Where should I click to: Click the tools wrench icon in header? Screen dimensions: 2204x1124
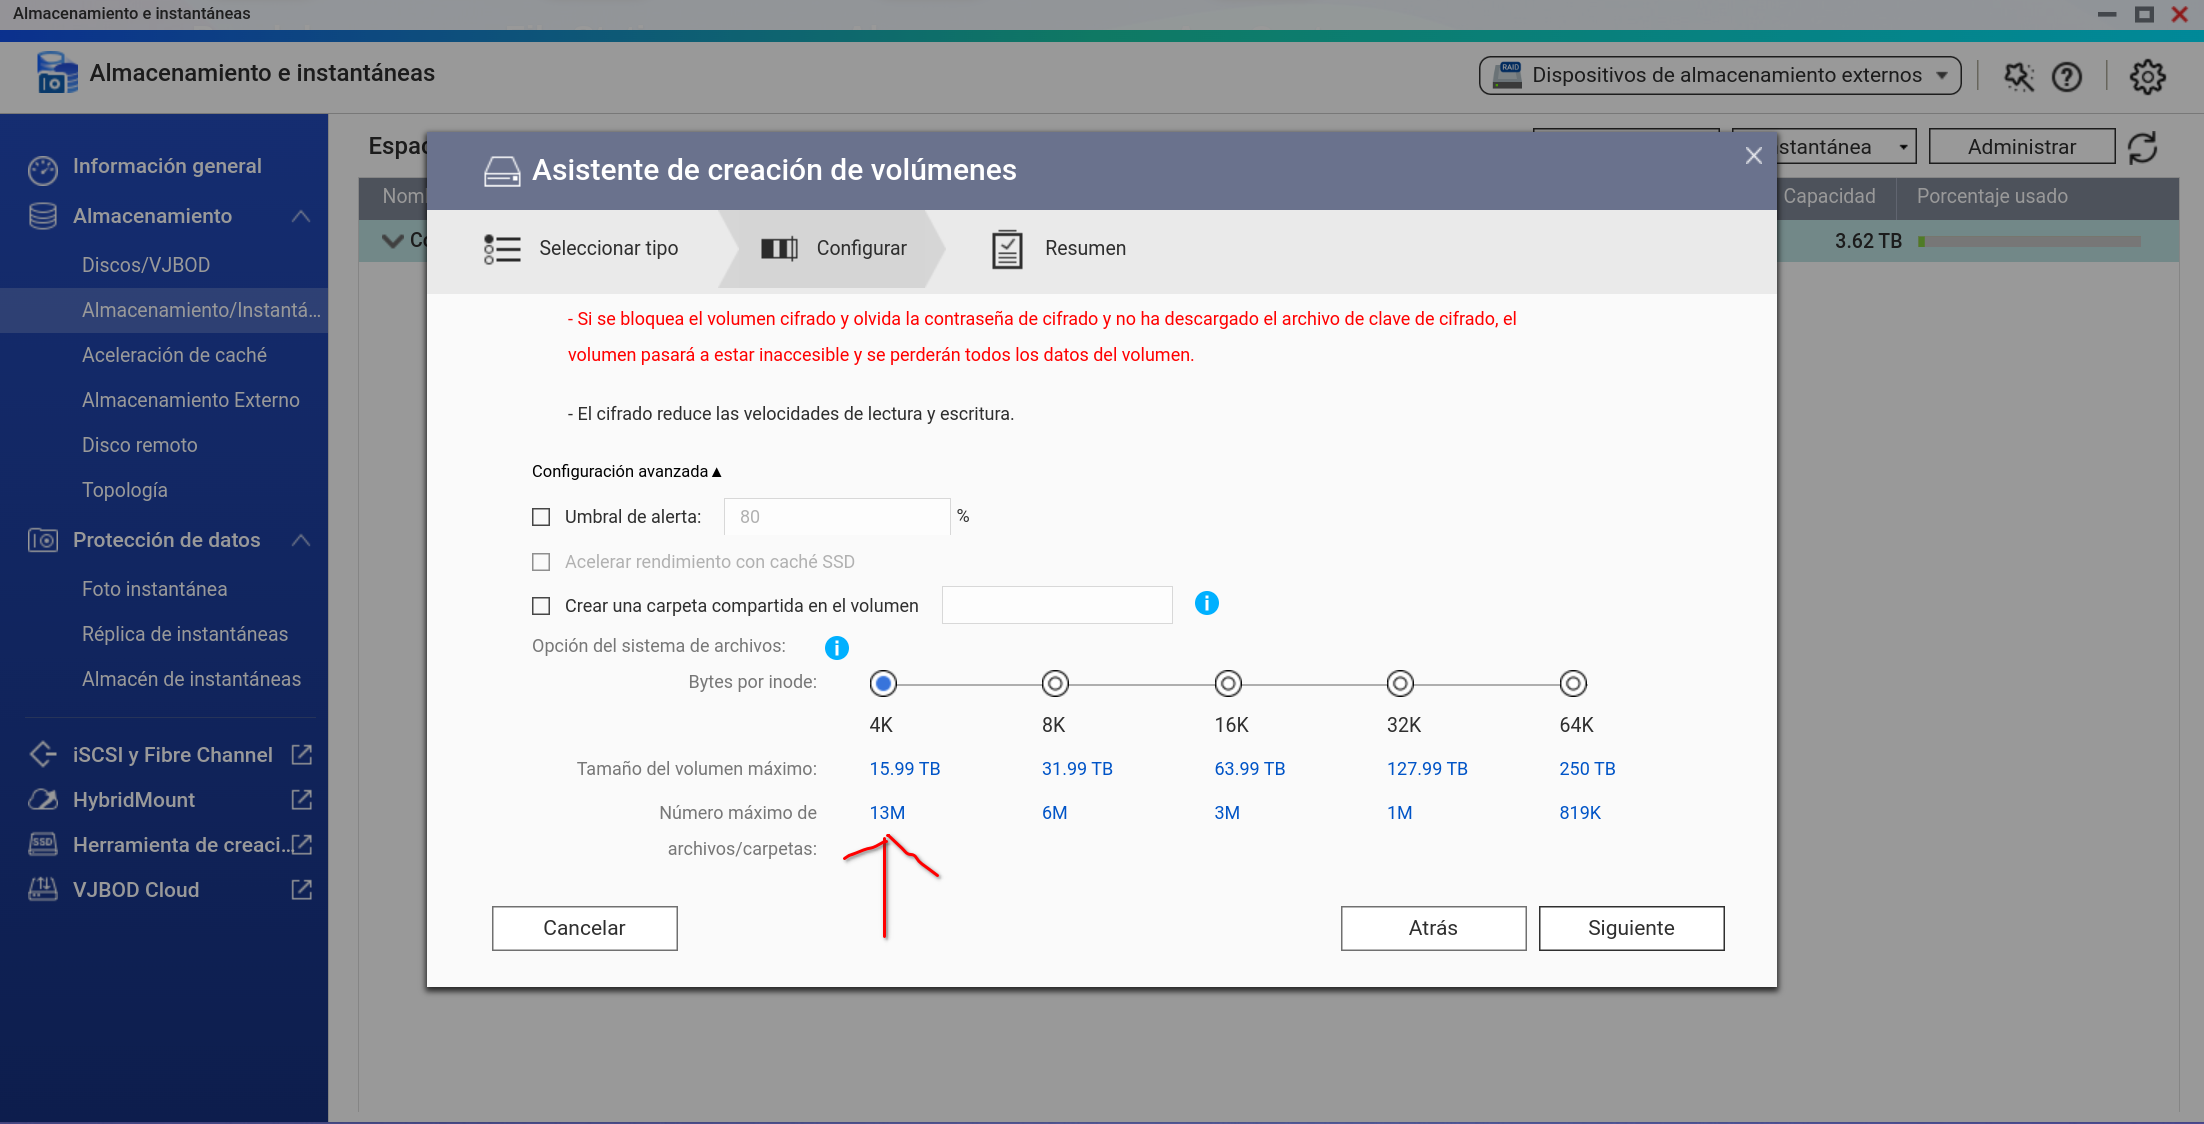pos(2018,76)
